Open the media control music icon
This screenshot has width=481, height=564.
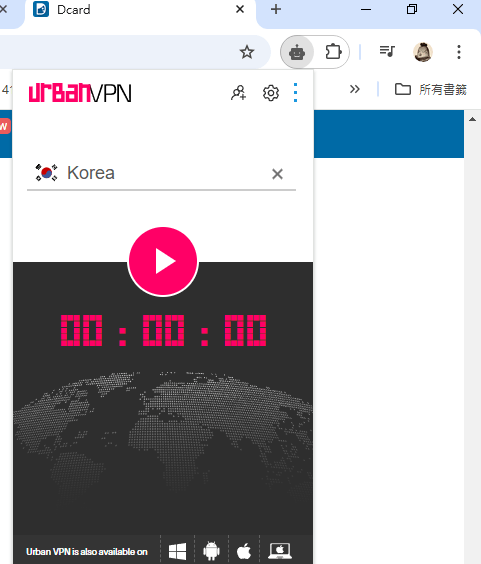(x=387, y=51)
